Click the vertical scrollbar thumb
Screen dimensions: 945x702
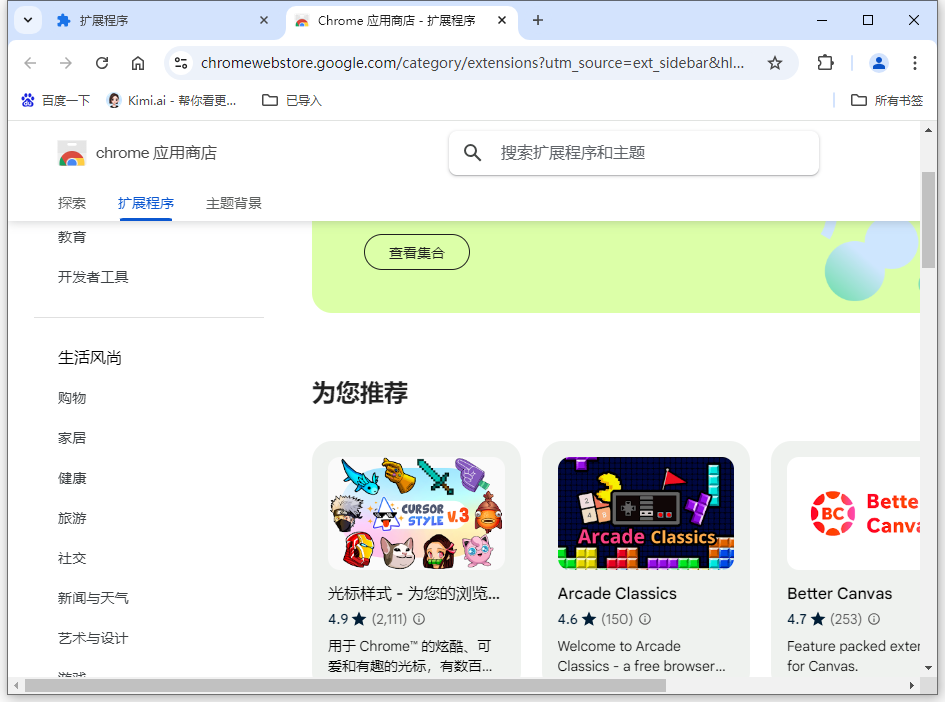point(928,220)
